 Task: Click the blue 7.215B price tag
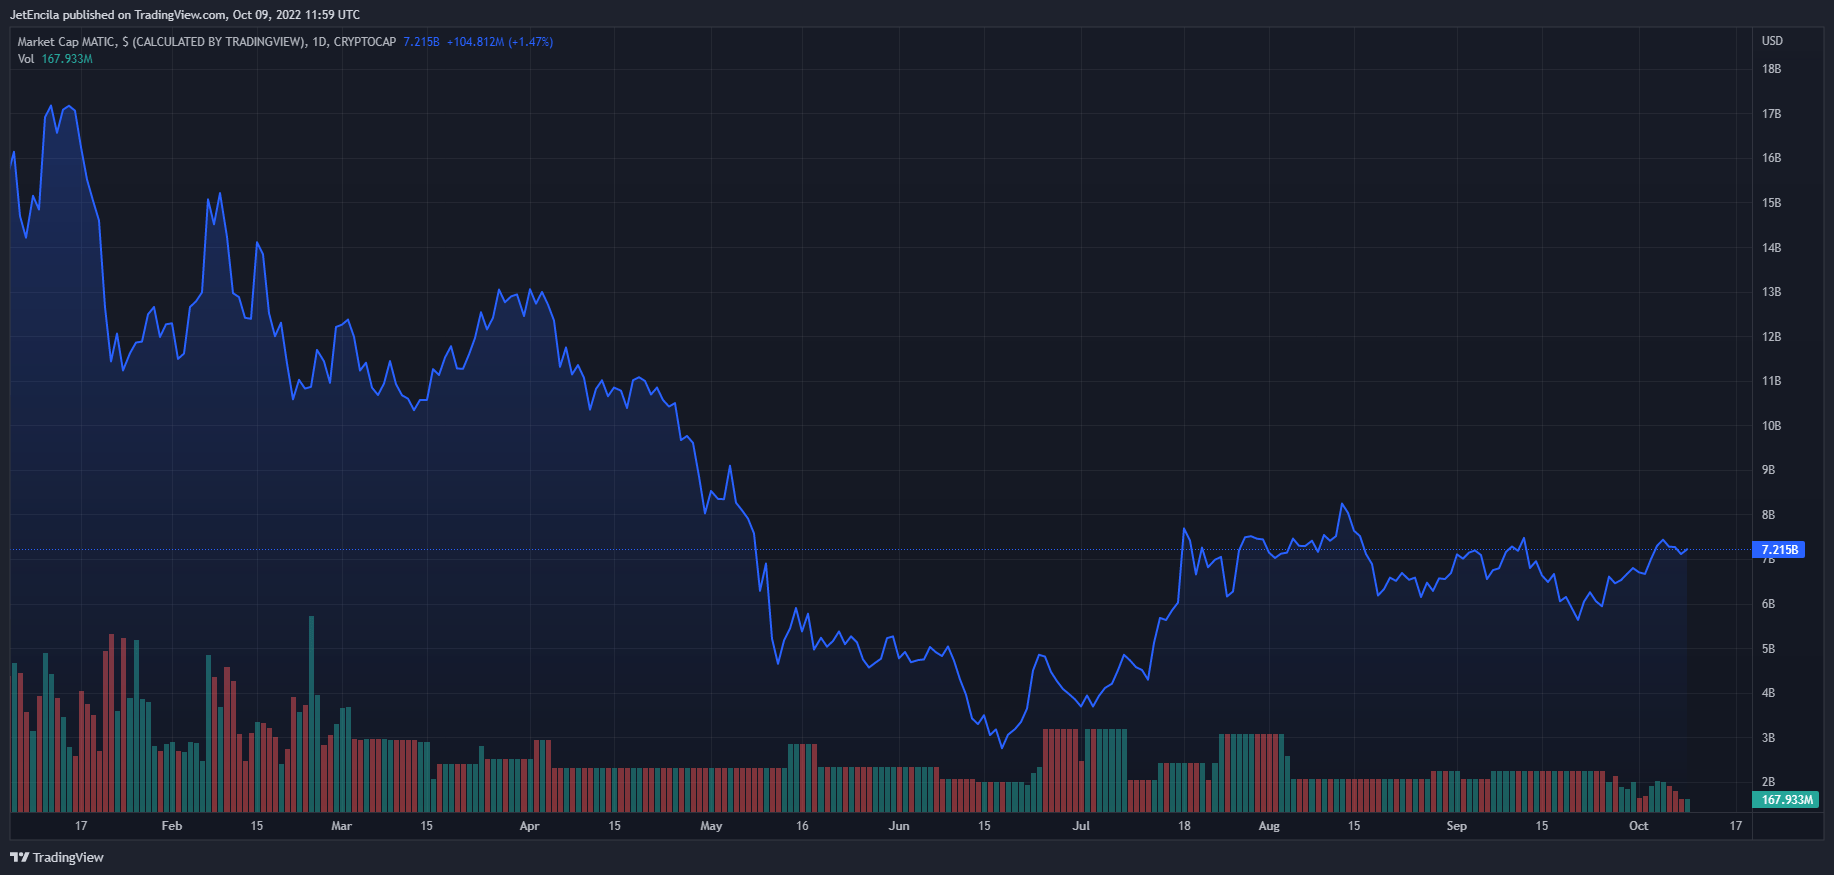1779,550
